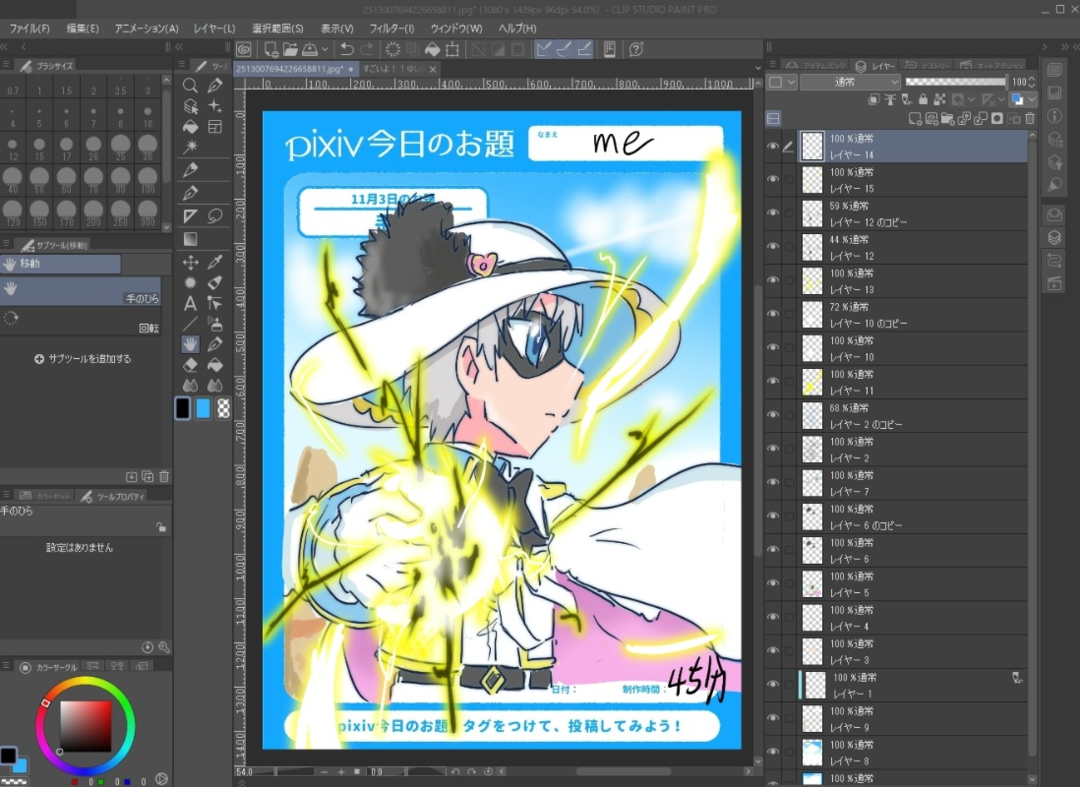Viewport: 1080px width, 787px height.
Task: Select the Zoom magnifier tool
Action: 190,84
